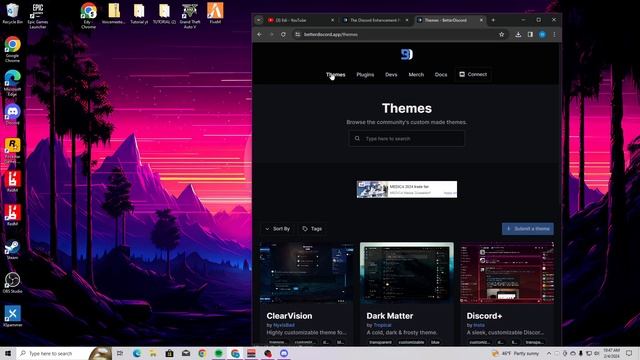Click the Chrome address bar
640x360 pixels.
click(x=396, y=34)
